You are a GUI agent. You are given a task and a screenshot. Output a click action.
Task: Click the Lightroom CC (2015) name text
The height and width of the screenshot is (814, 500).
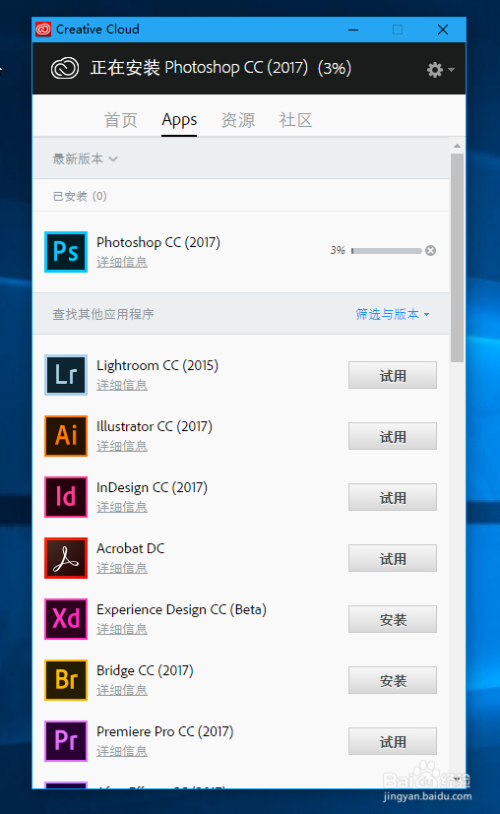point(157,365)
